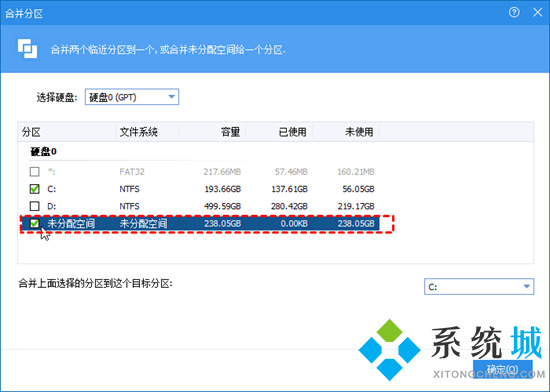The image size is (550, 392).
Task: Click the 217.66MB capacity value
Action: click(222, 172)
